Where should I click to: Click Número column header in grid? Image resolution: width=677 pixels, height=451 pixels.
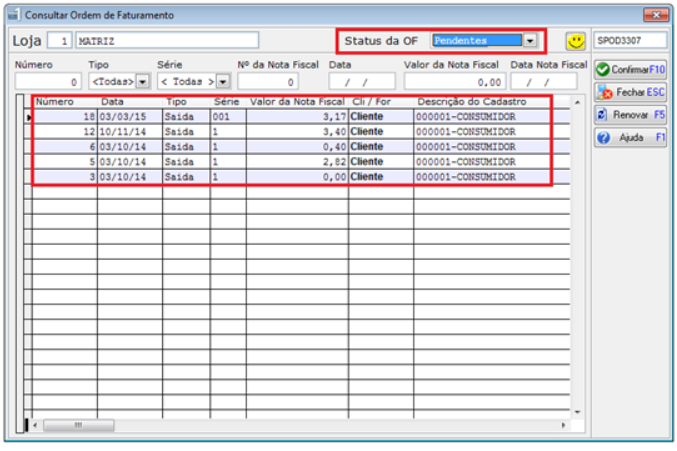(x=55, y=102)
